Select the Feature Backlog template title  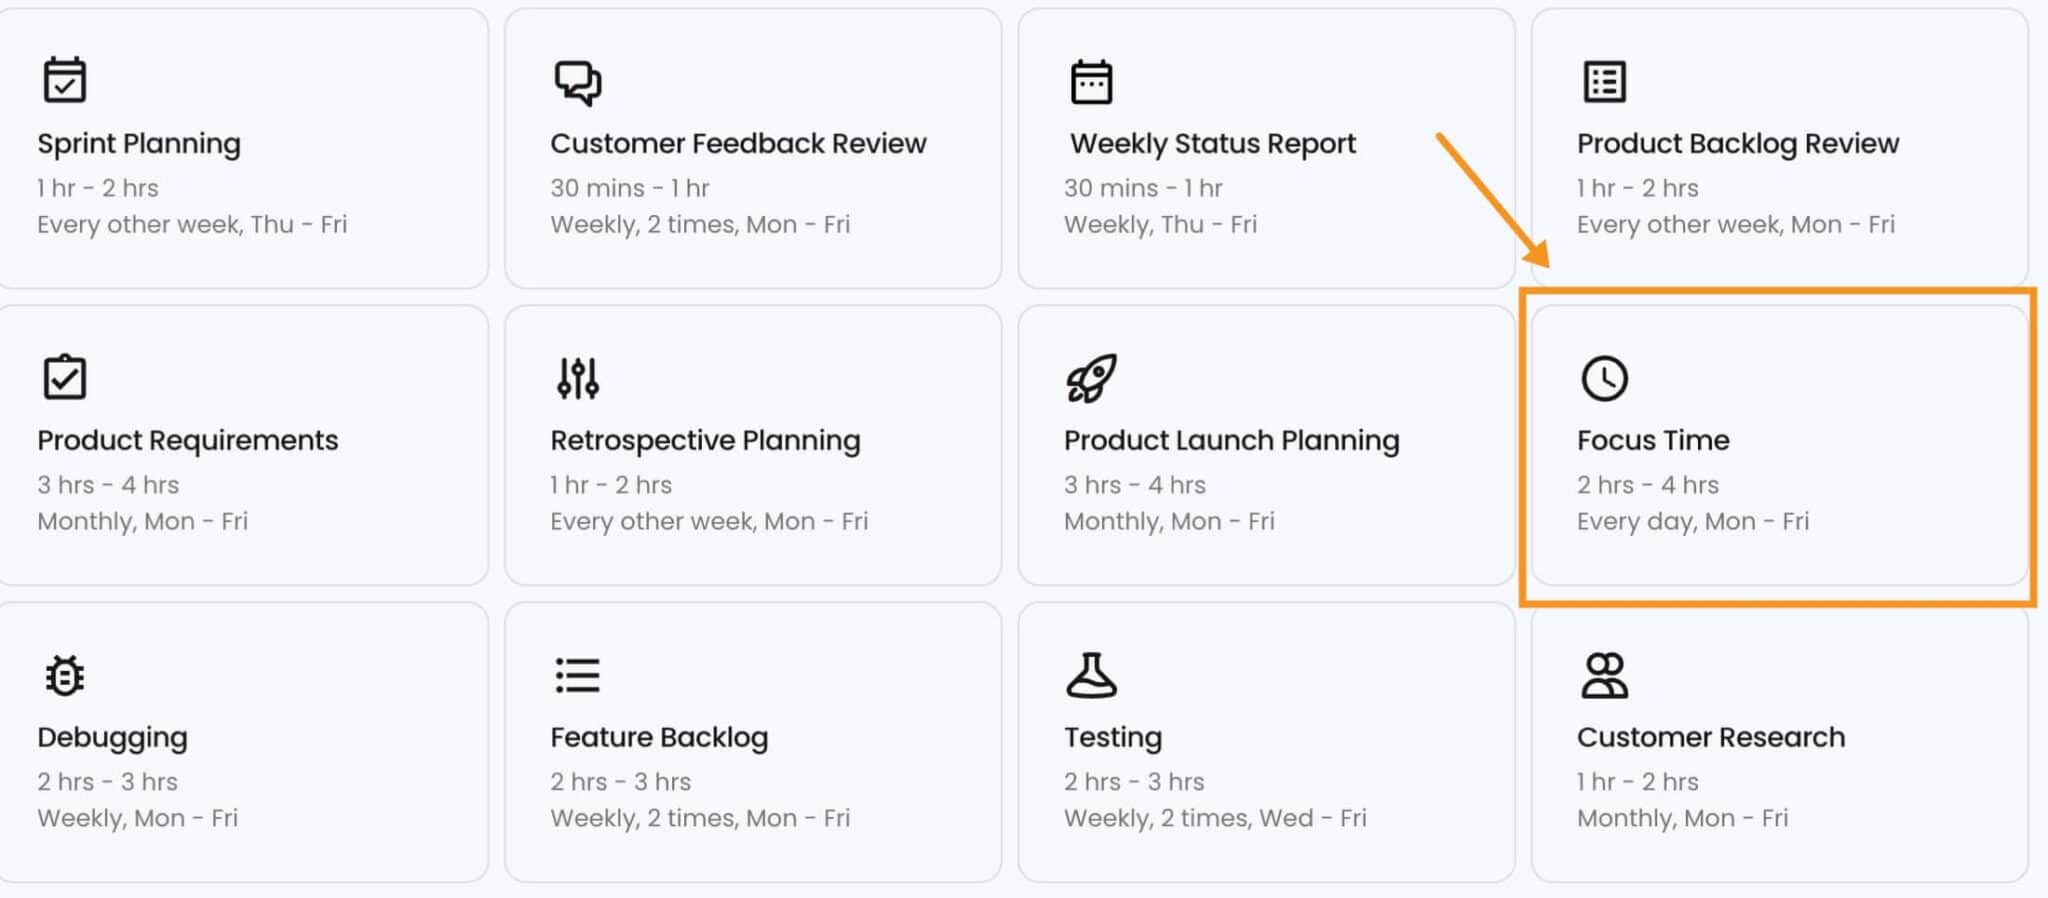[x=659, y=737]
